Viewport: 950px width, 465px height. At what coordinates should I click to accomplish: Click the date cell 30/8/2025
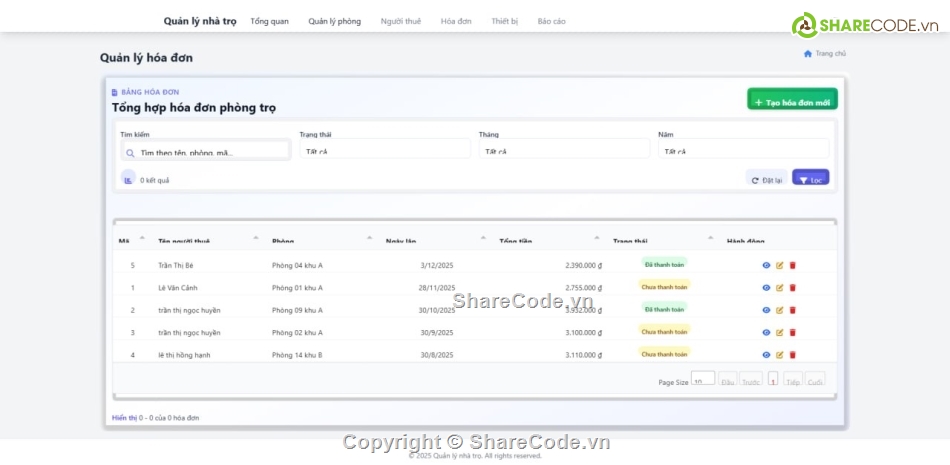(x=437, y=355)
